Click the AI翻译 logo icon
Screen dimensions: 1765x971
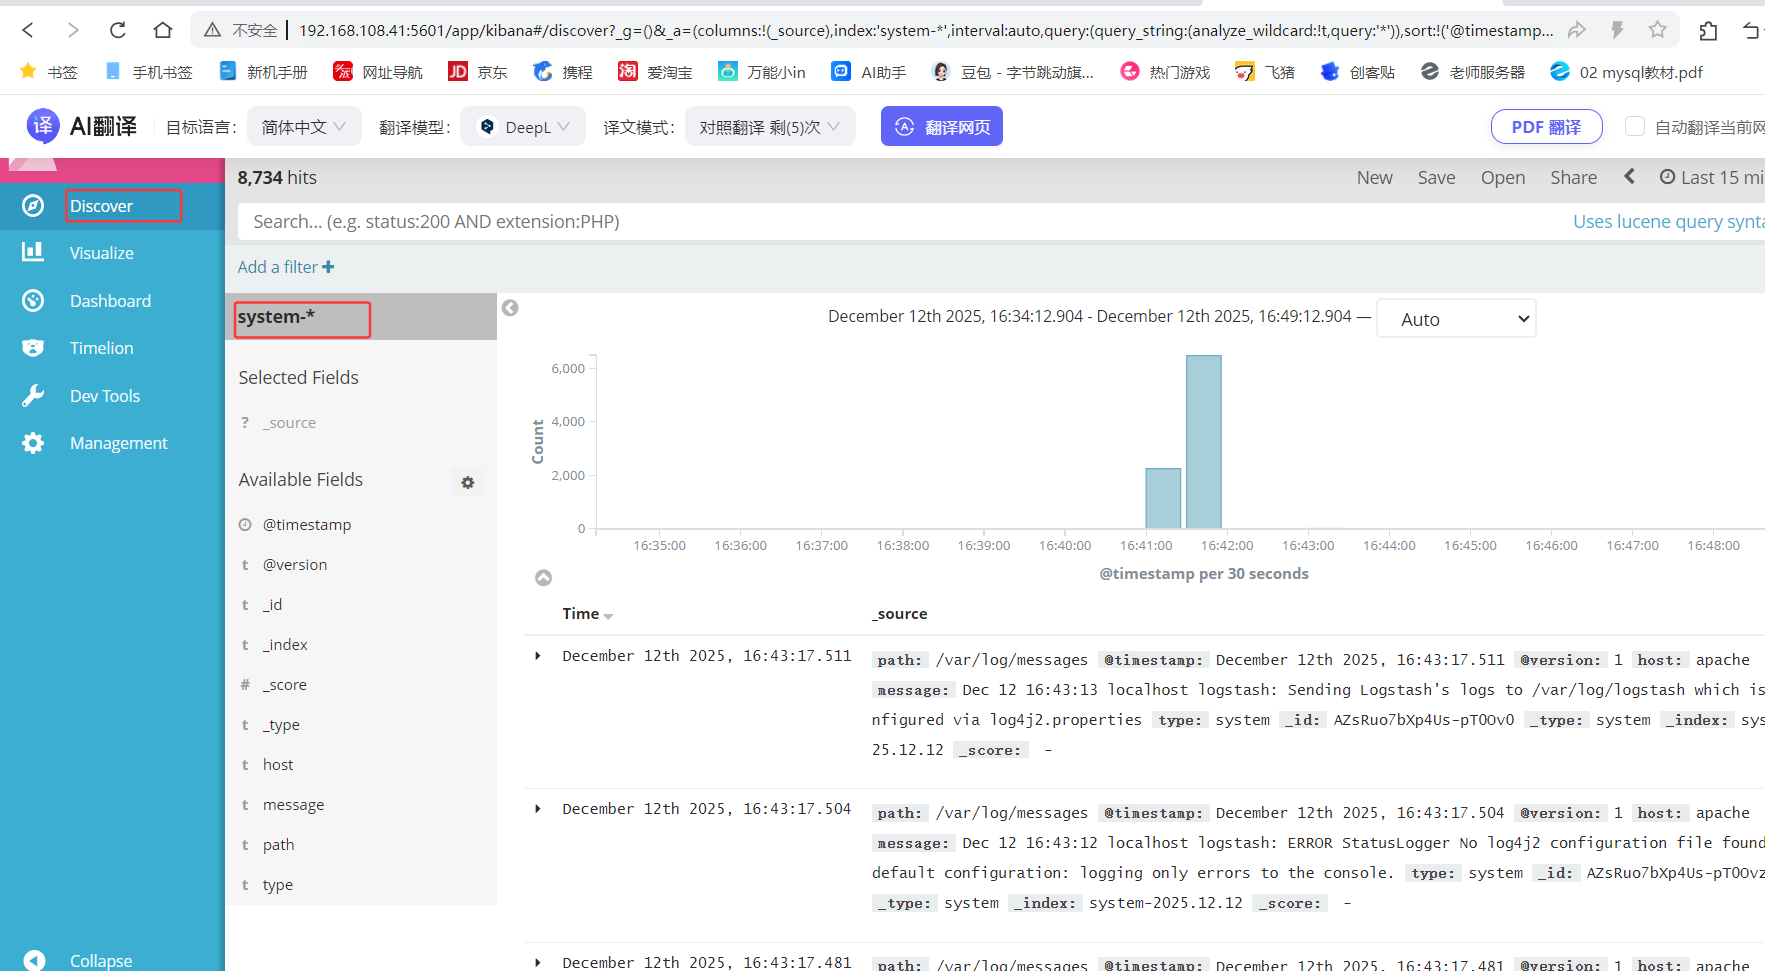[43, 126]
